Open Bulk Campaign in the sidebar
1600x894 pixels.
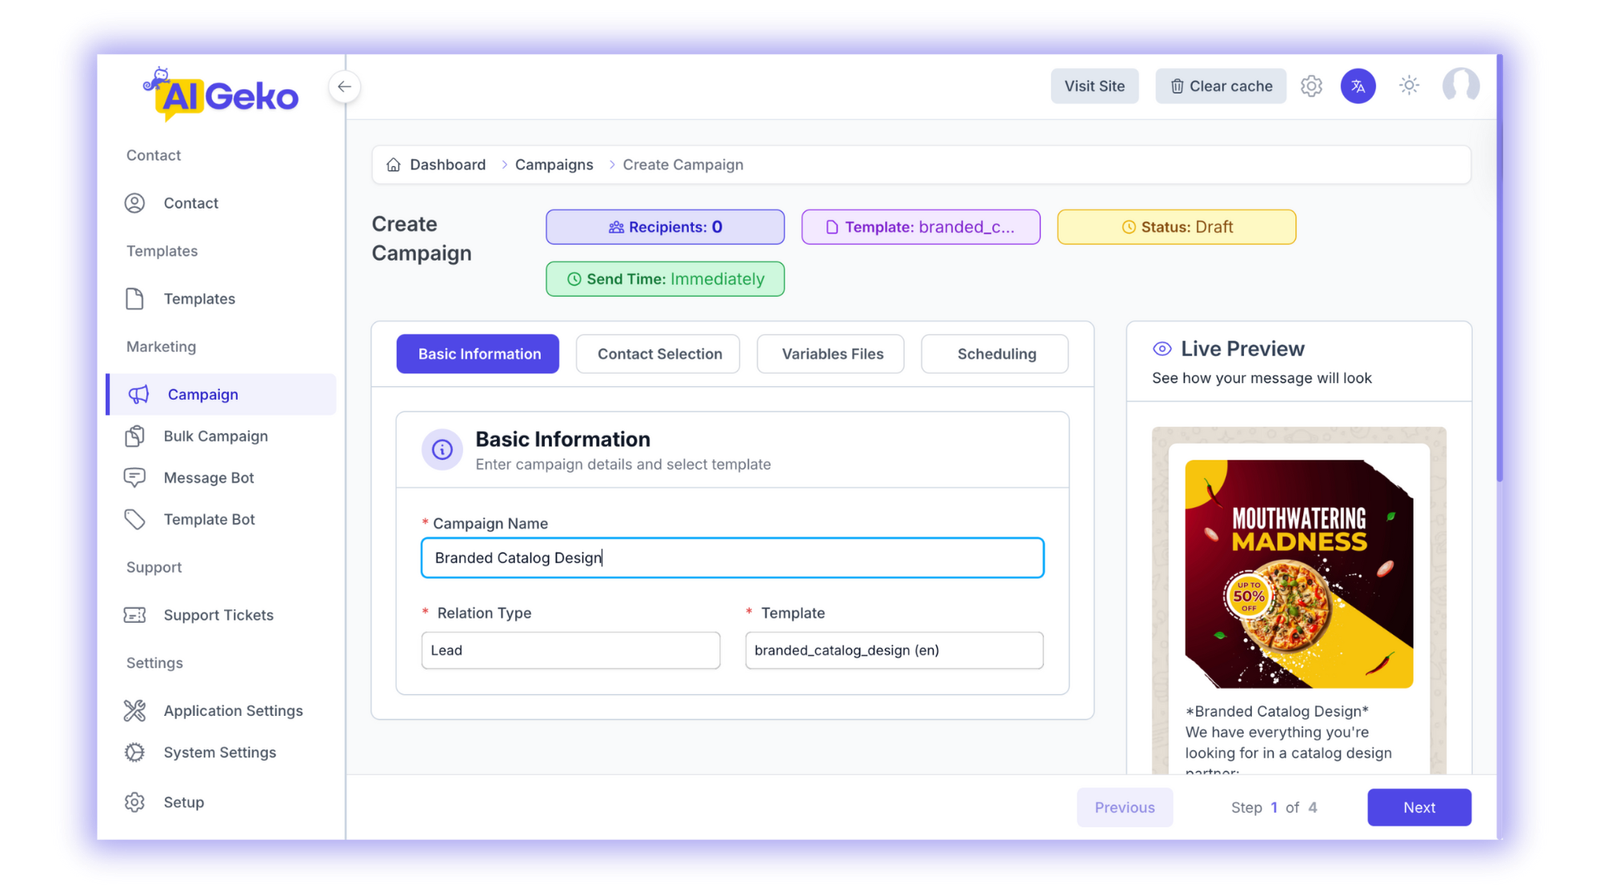coord(215,436)
